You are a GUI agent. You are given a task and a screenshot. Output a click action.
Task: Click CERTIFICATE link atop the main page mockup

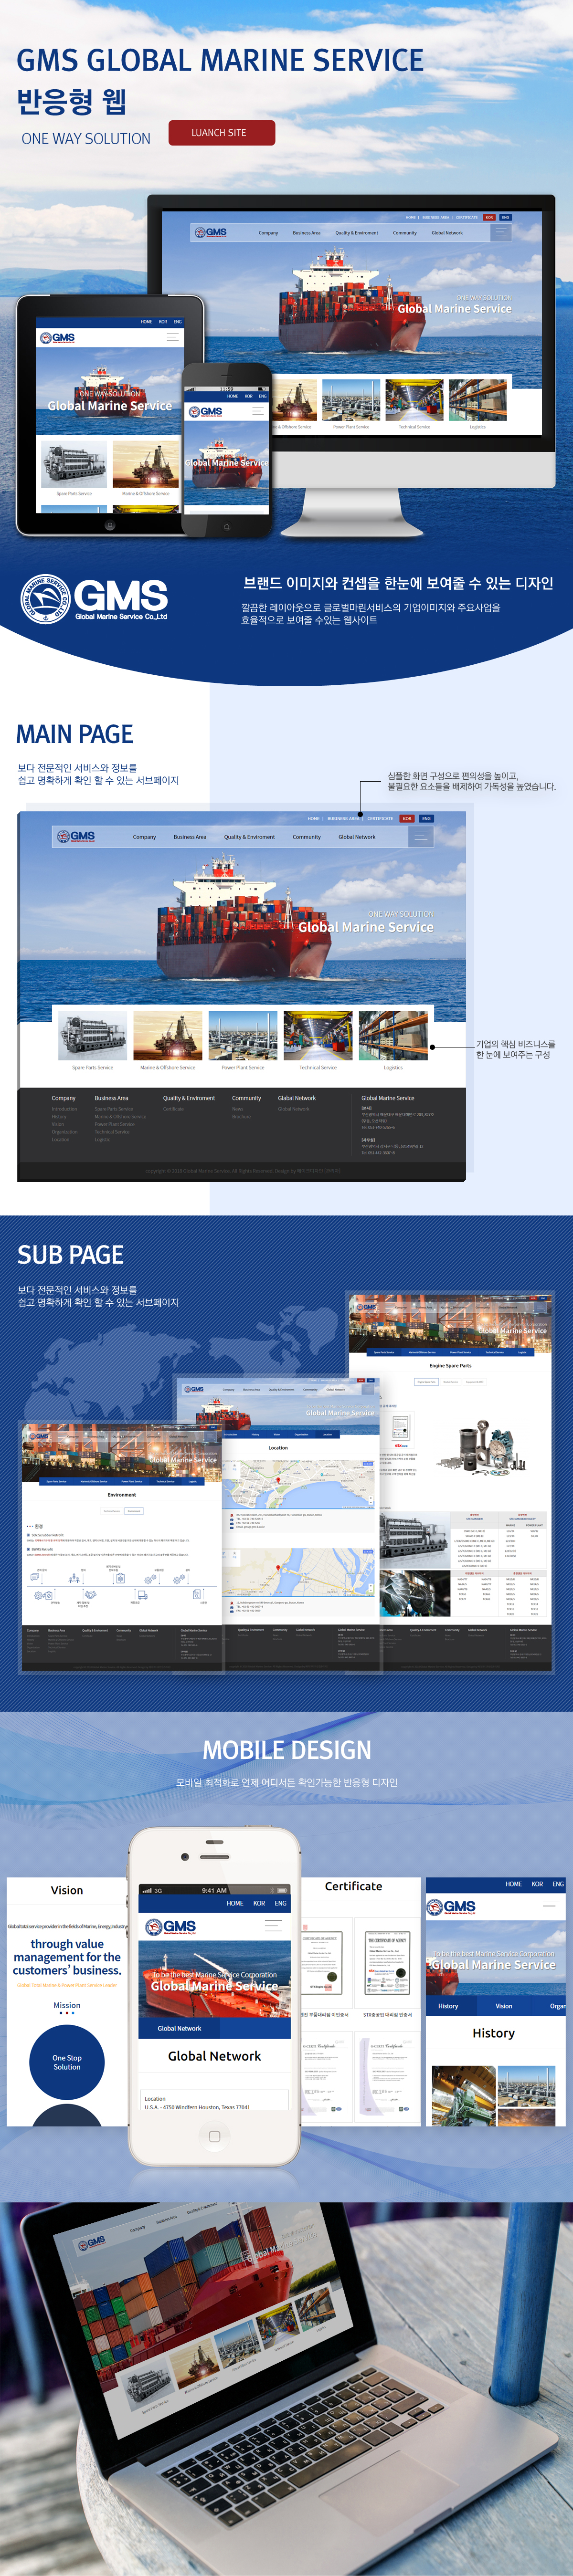click(x=380, y=818)
